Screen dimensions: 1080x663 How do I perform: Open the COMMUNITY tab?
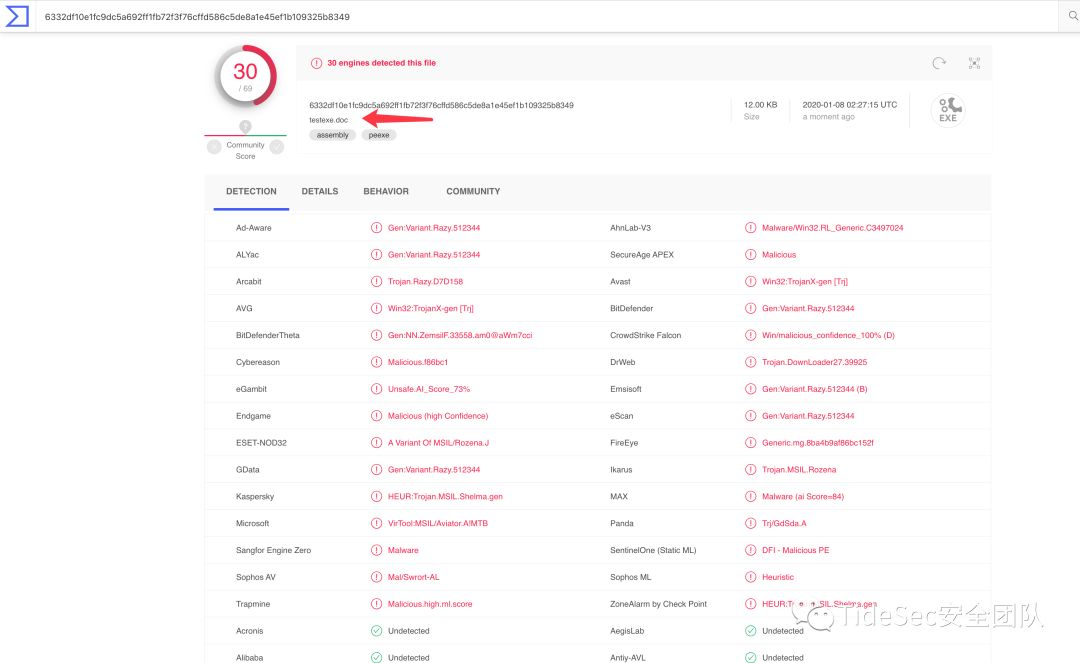[473, 191]
